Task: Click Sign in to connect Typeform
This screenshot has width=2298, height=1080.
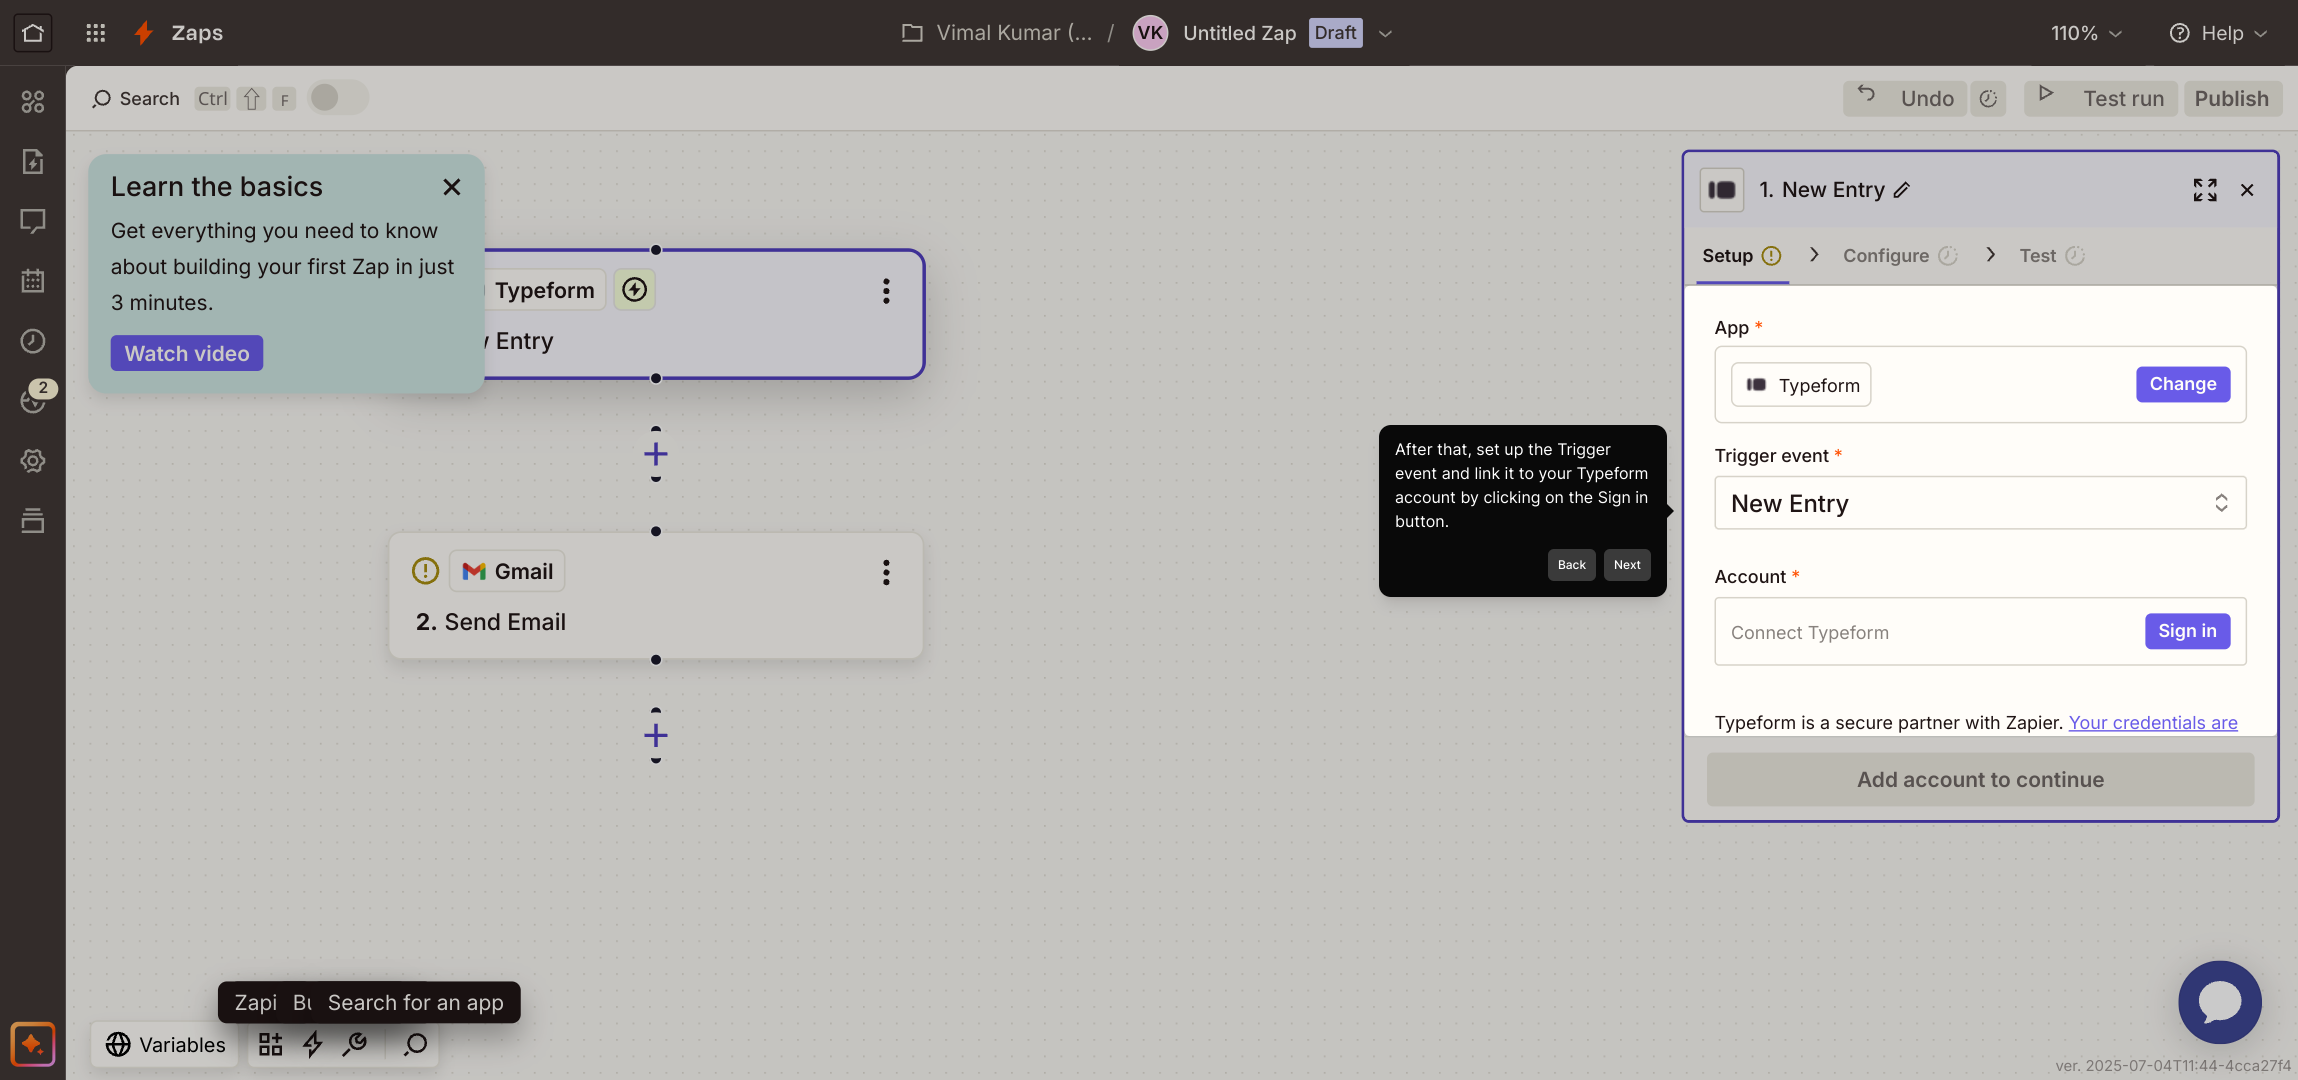Action: pos(2187,631)
